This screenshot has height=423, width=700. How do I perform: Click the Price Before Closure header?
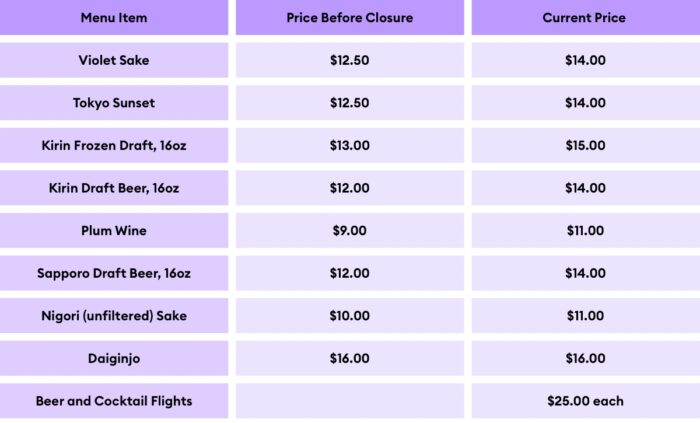click(x=349, y=18)
